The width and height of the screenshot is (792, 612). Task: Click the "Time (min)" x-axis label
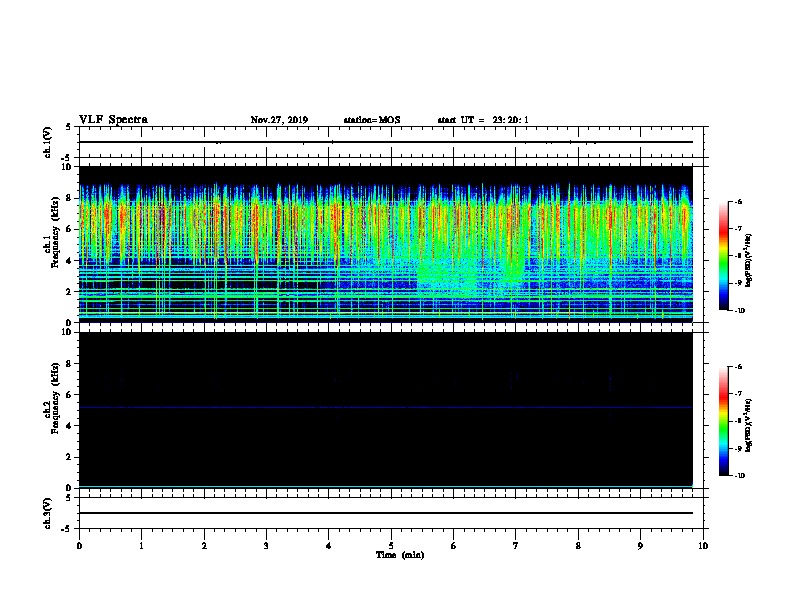pos(400,555)
